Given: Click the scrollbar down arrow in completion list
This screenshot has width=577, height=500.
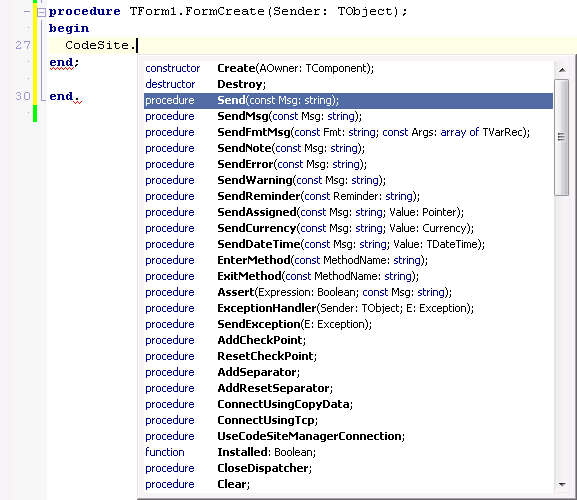Looking at the screenshot, I should 562,485.
